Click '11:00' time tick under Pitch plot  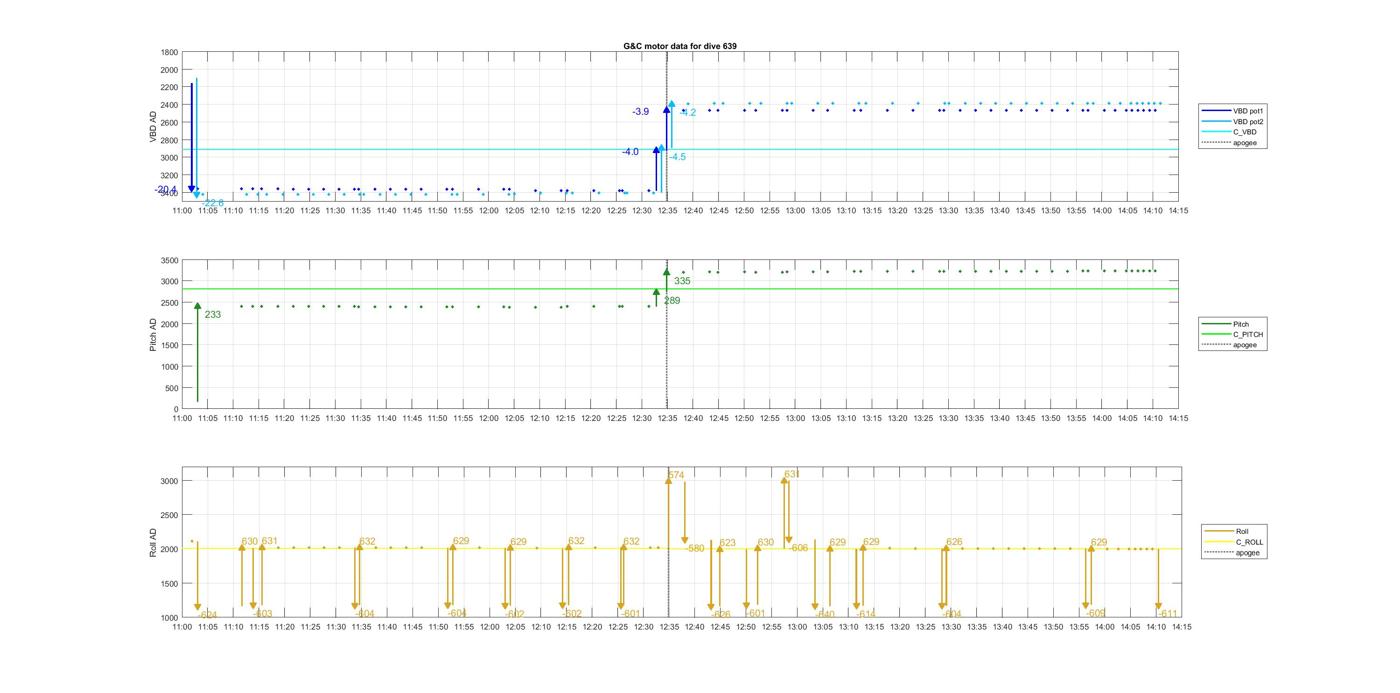pos(182,418)
